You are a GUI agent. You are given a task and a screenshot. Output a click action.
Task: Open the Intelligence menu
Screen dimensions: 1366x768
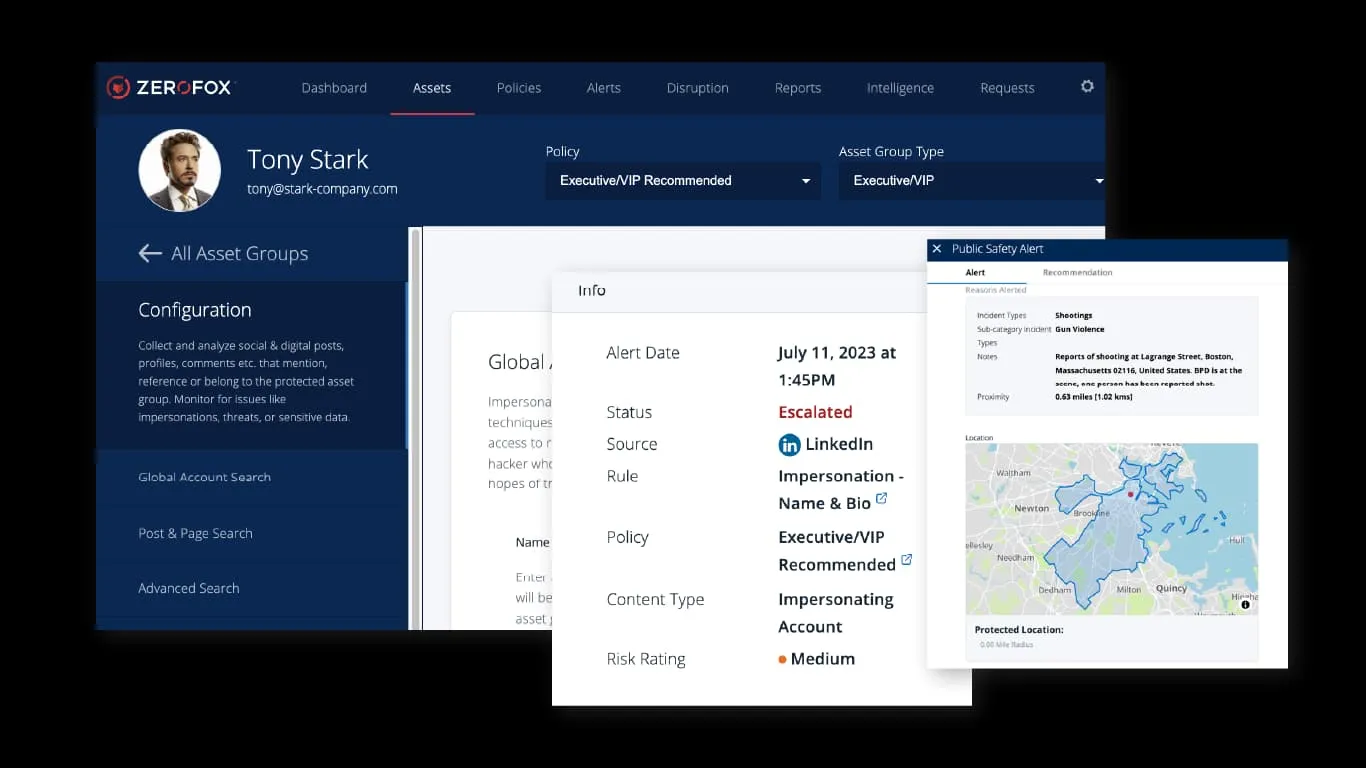click(900, 88)
